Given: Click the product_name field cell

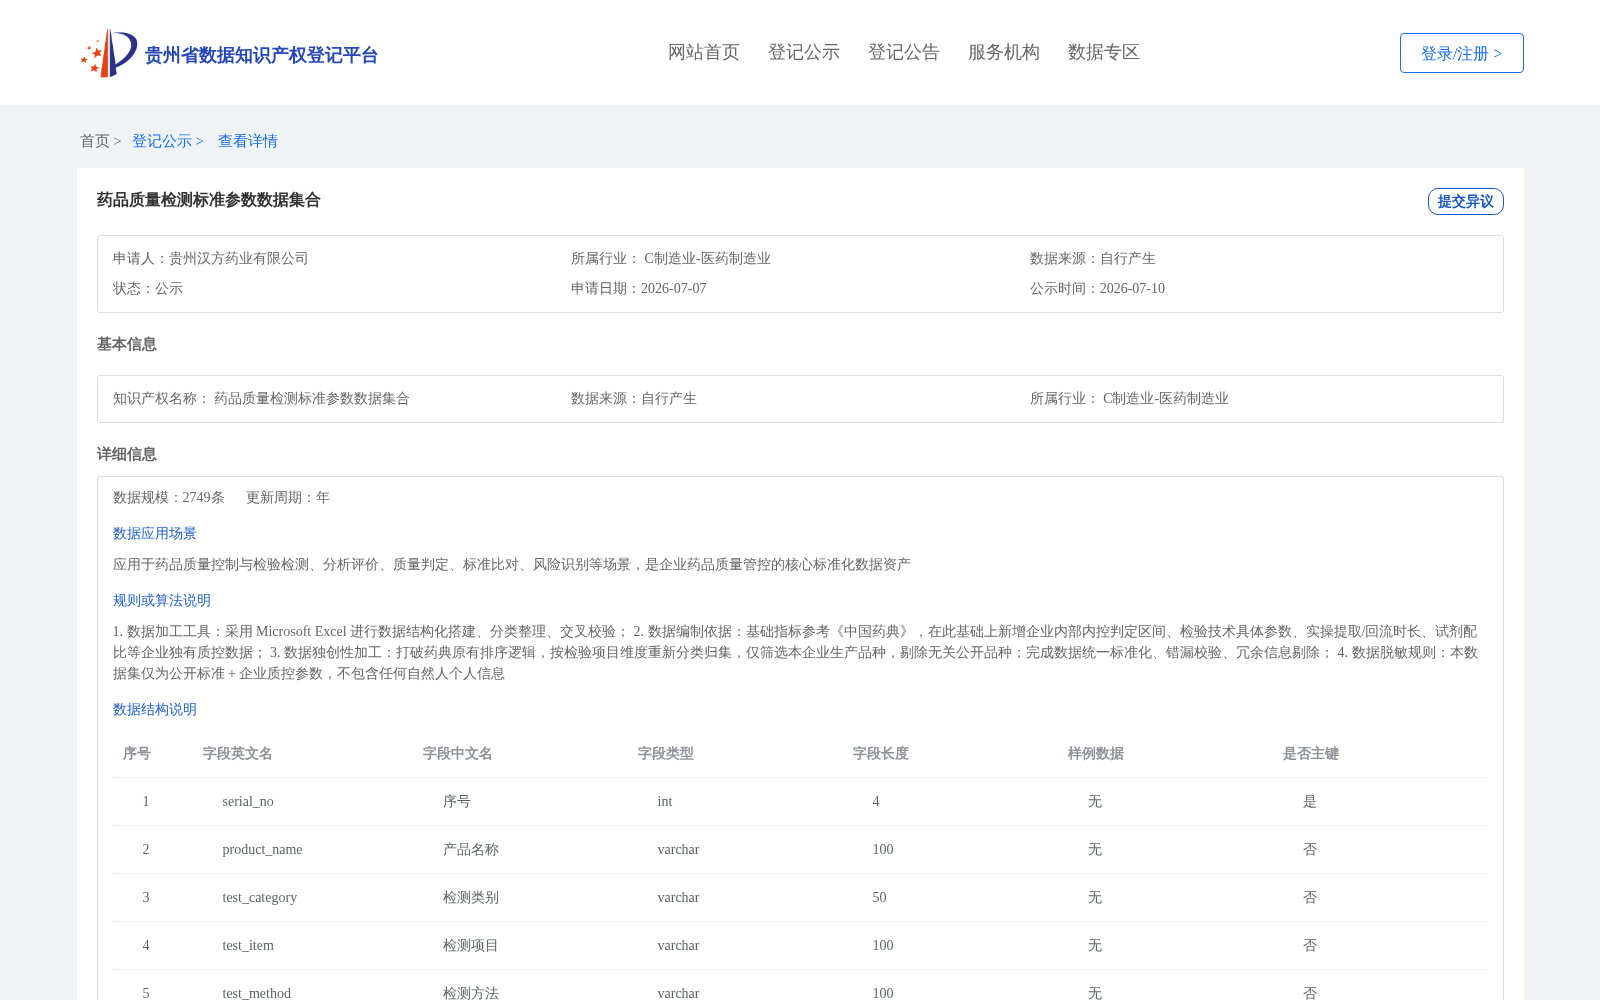Looking at the screenshot, I should coord(262,849).
